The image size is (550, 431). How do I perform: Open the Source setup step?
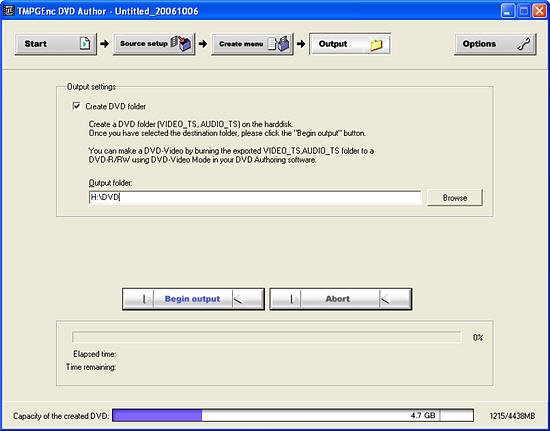click(x=154, y=44)
